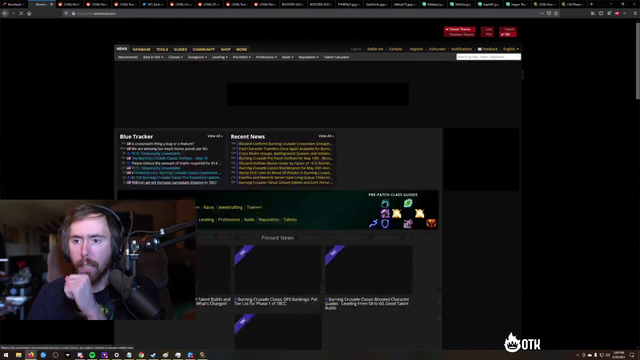Expand the Classes dropdown
Viewport: 640px width, 360px height.
tap(176, 57)
